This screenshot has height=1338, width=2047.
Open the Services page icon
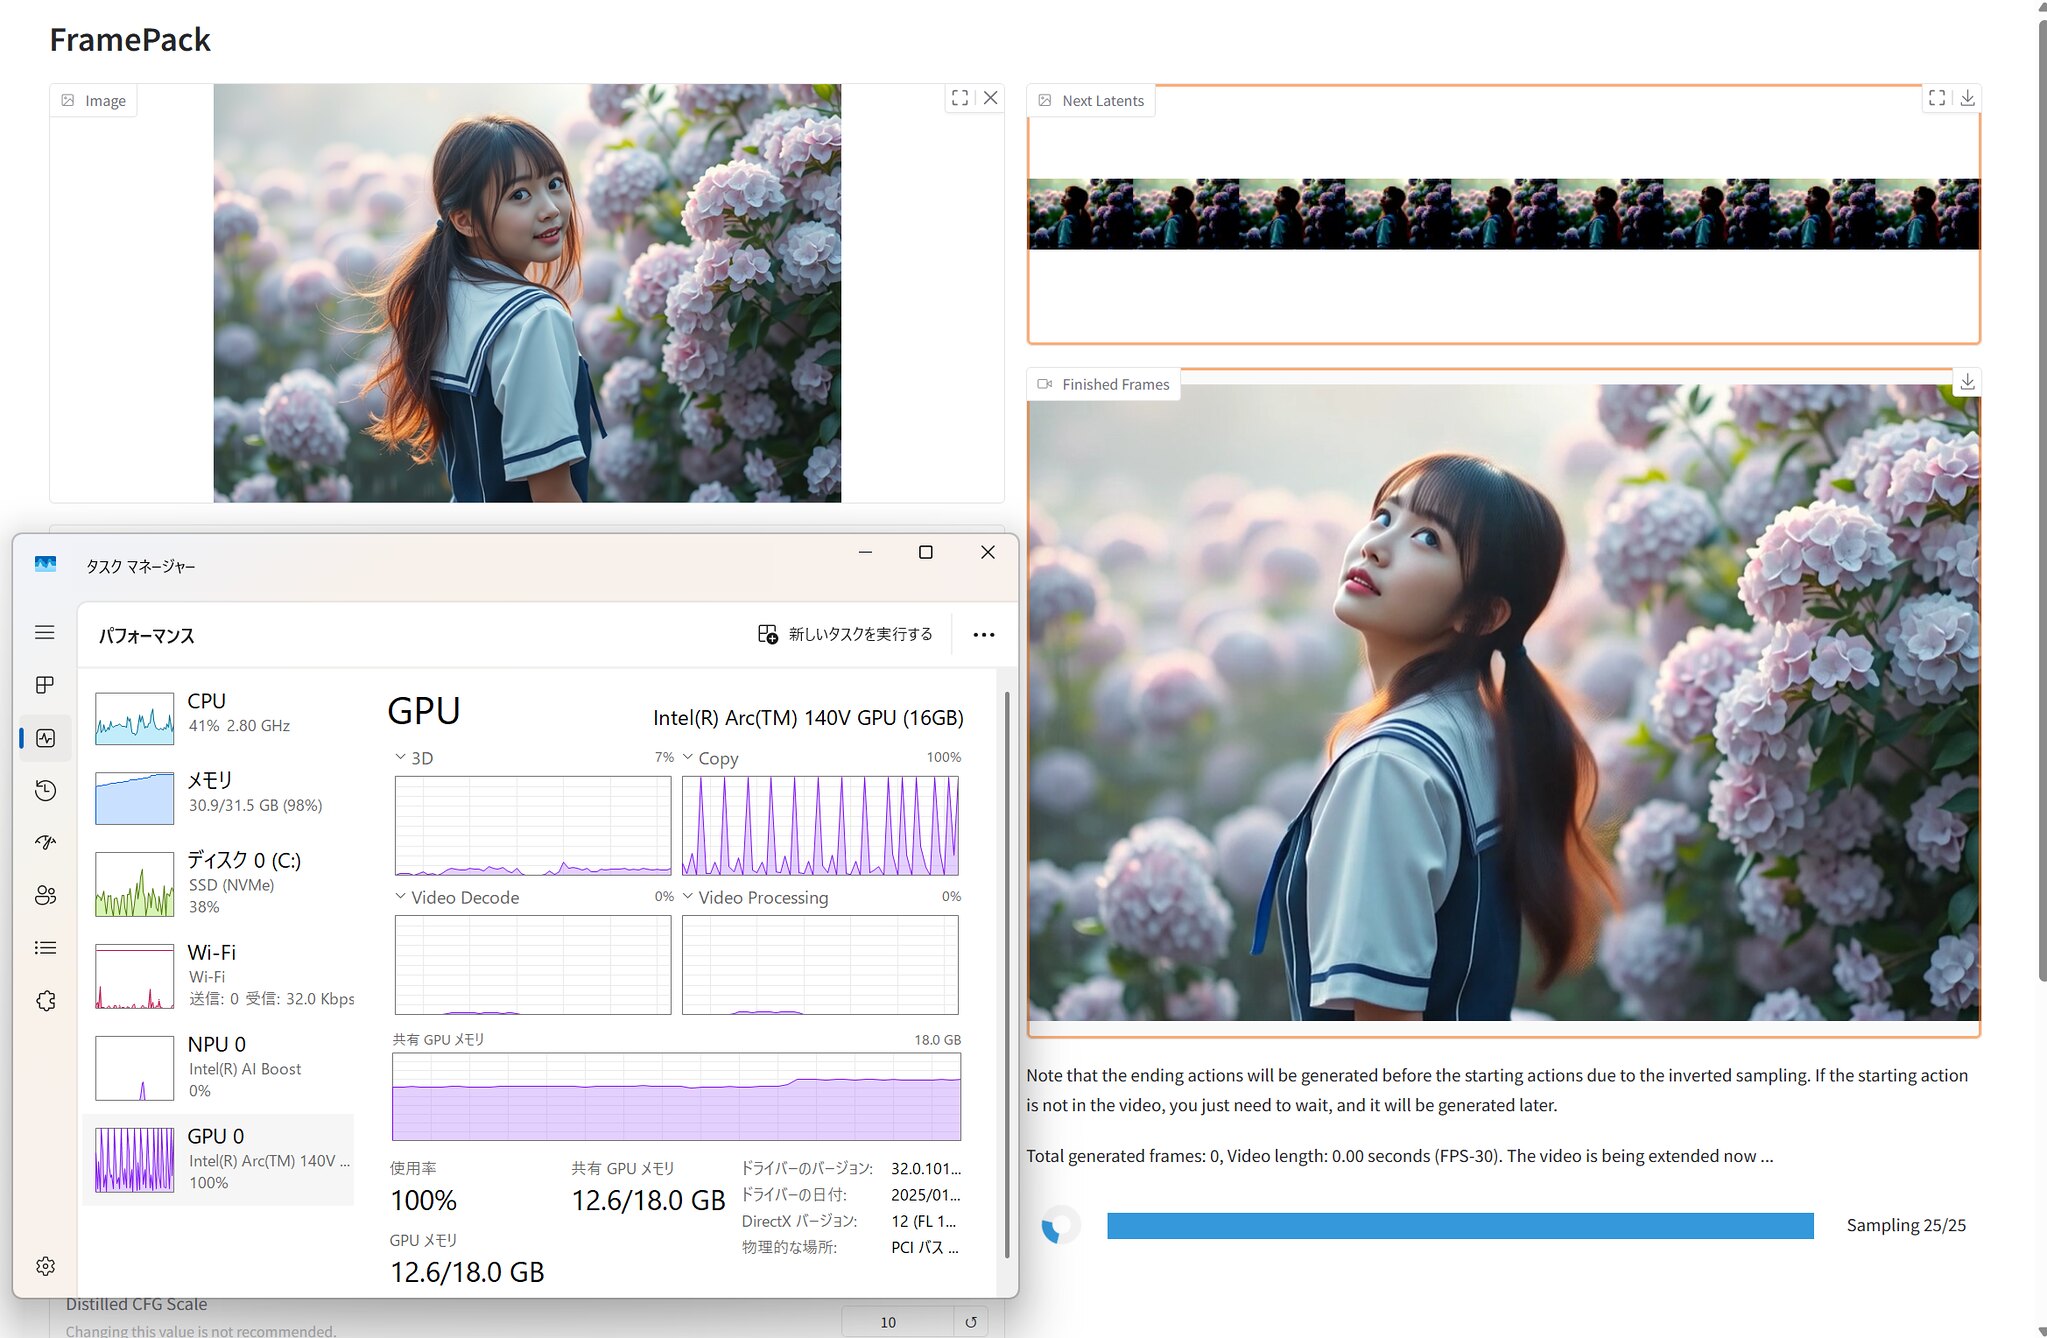(44, 1001)
